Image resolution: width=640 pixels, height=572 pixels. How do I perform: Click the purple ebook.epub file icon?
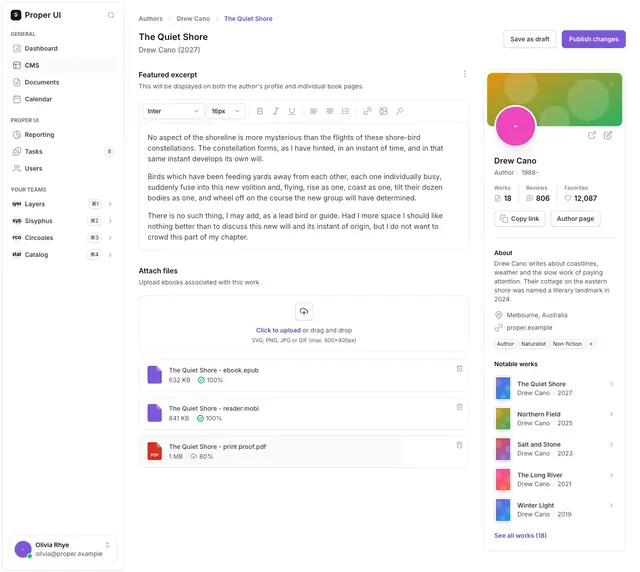pos(154,375)
